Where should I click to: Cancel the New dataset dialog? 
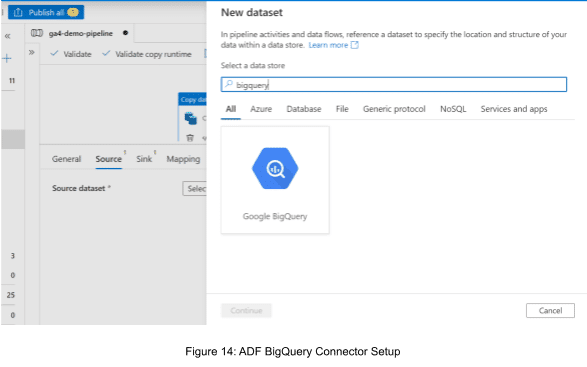tap(550, 310)
